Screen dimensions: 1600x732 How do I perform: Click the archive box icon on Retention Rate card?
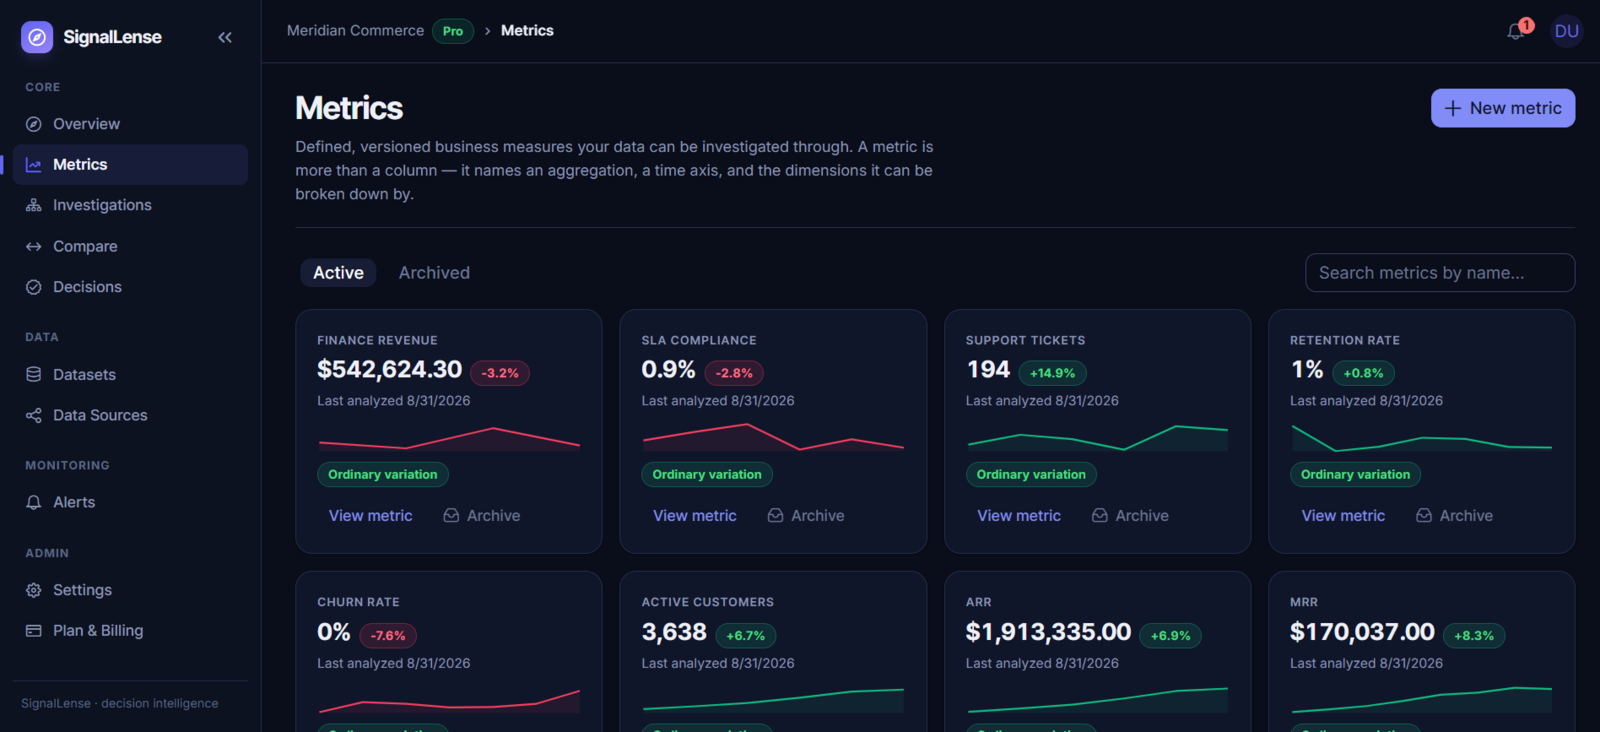[1424, 515]
